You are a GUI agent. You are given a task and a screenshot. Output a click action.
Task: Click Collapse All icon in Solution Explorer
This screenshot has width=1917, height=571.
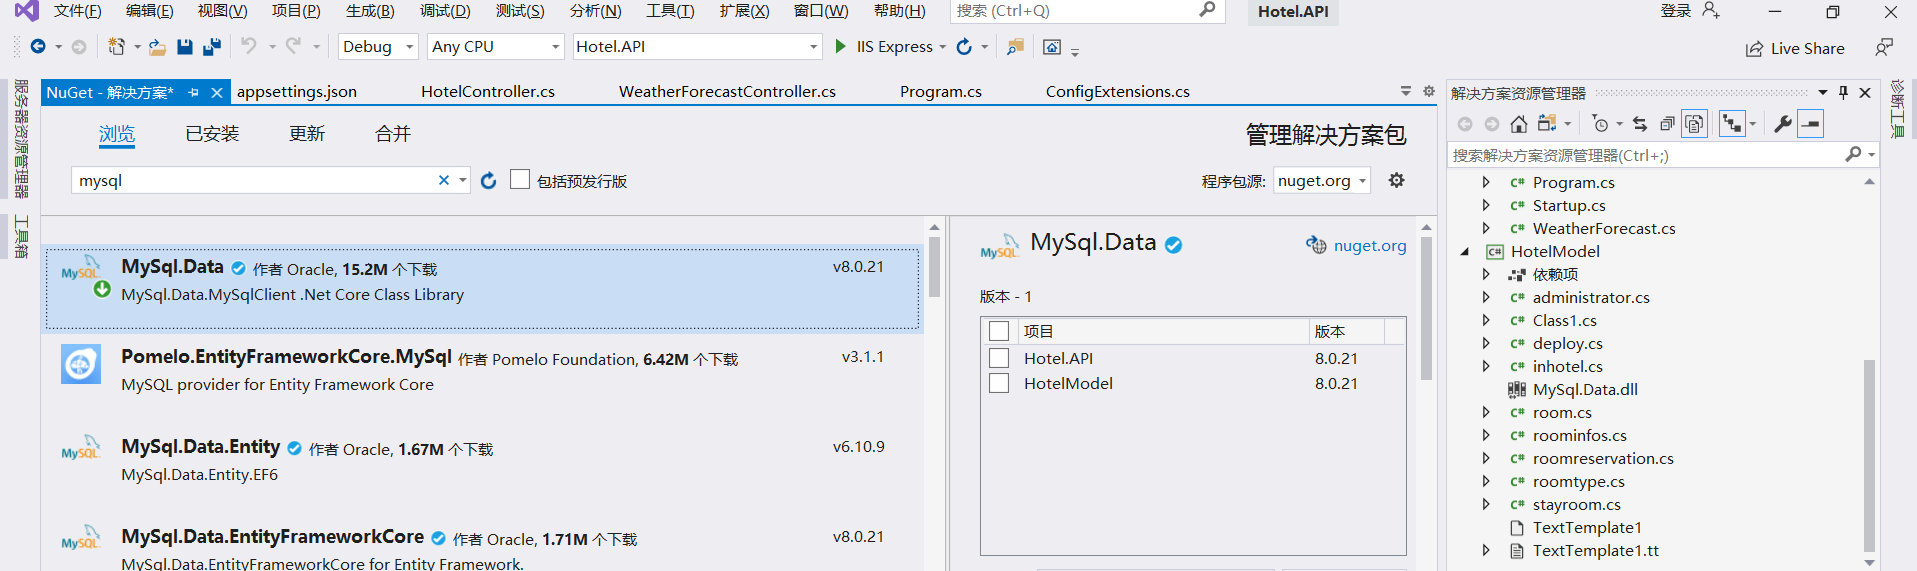click(x=1666, y=124)
